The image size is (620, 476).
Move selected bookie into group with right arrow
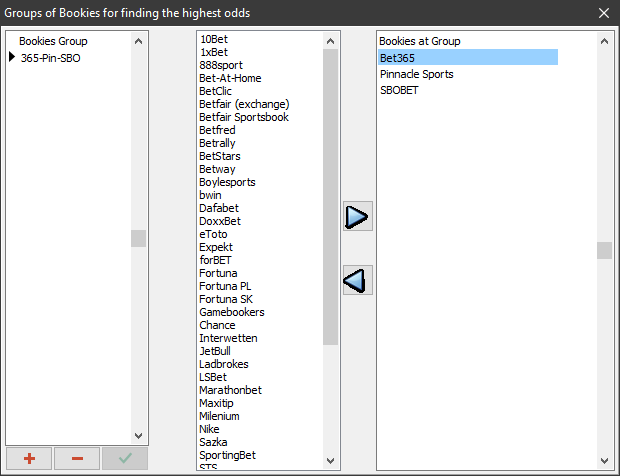pos(357,216)
